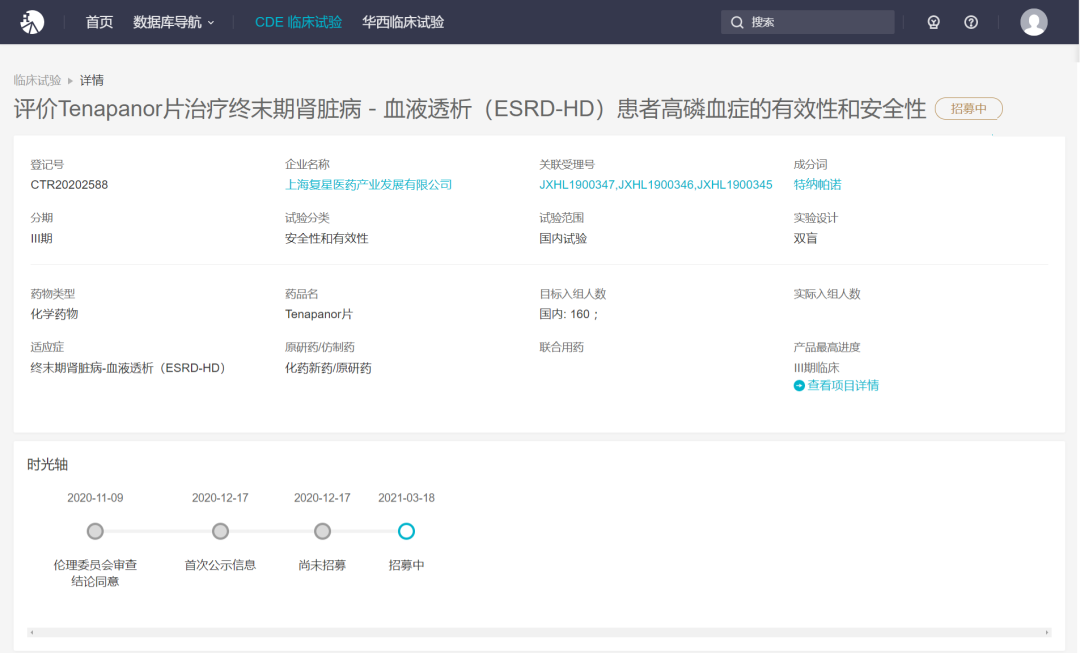Click the 招募中 status badge
Viewport: 1080px width, 653px height.
[x=968, y=109]
